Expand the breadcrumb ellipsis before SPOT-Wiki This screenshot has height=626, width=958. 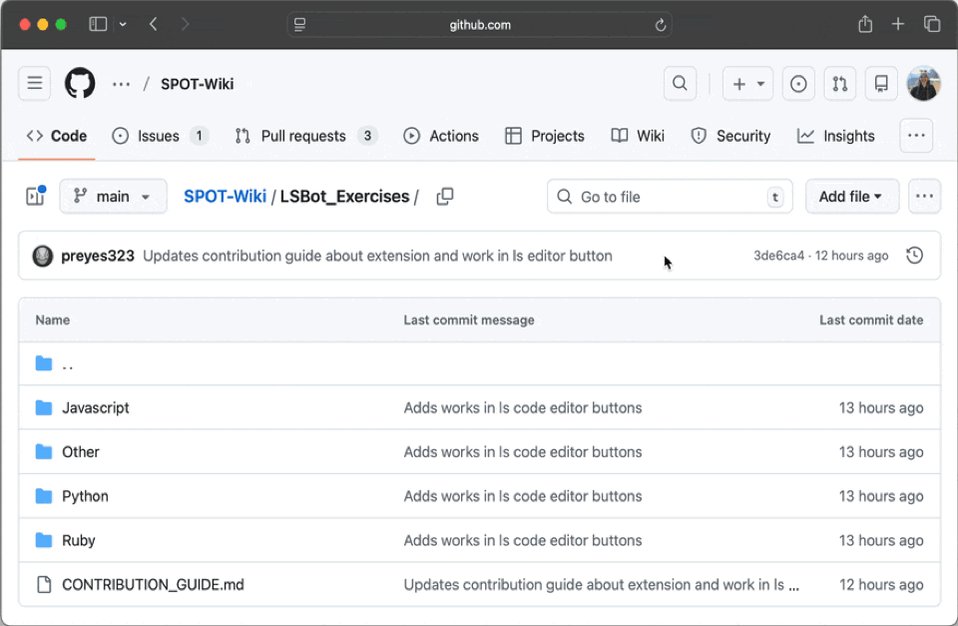[121, 84]
